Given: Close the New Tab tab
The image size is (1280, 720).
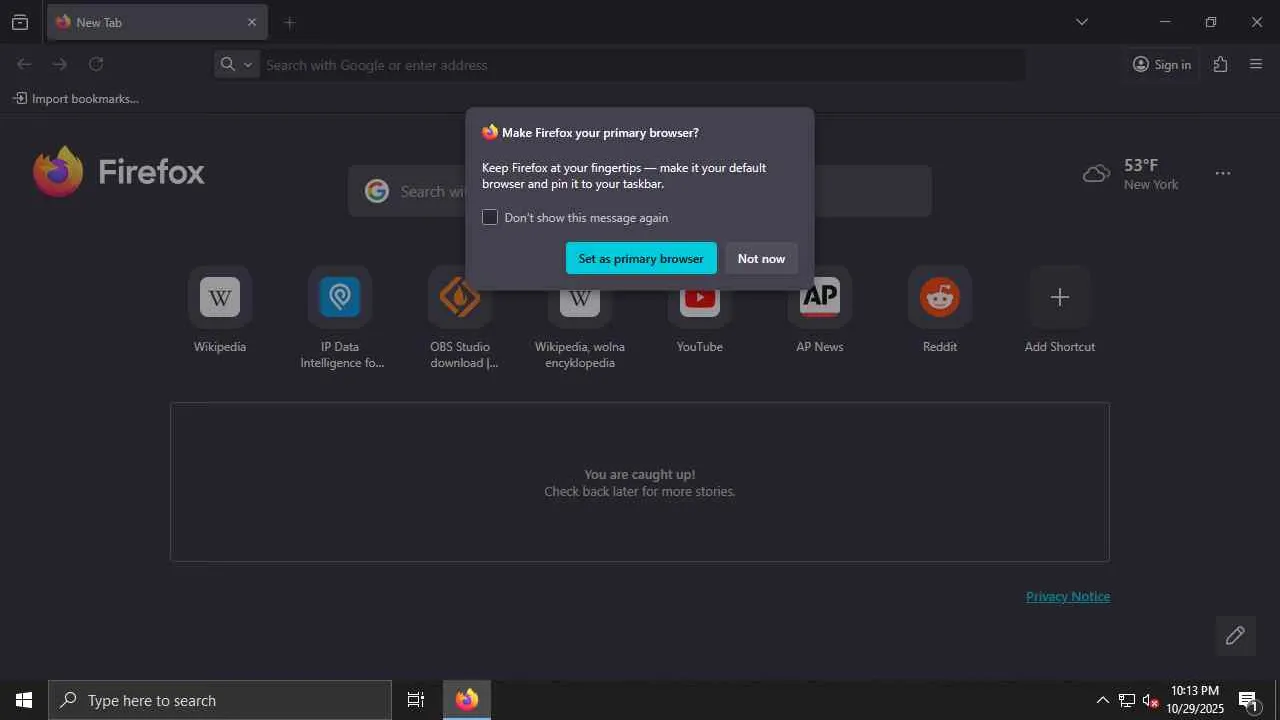Looking at the screenshot, I should point(252,22).
